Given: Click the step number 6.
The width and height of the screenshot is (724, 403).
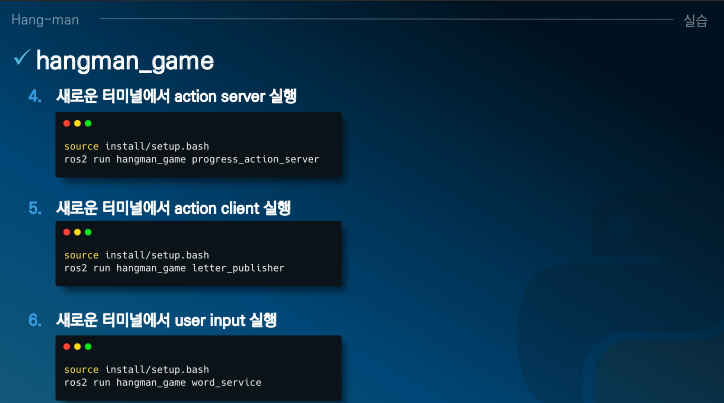Looking at the screenshot, I should pyautogui.click(x=35, y=320).
